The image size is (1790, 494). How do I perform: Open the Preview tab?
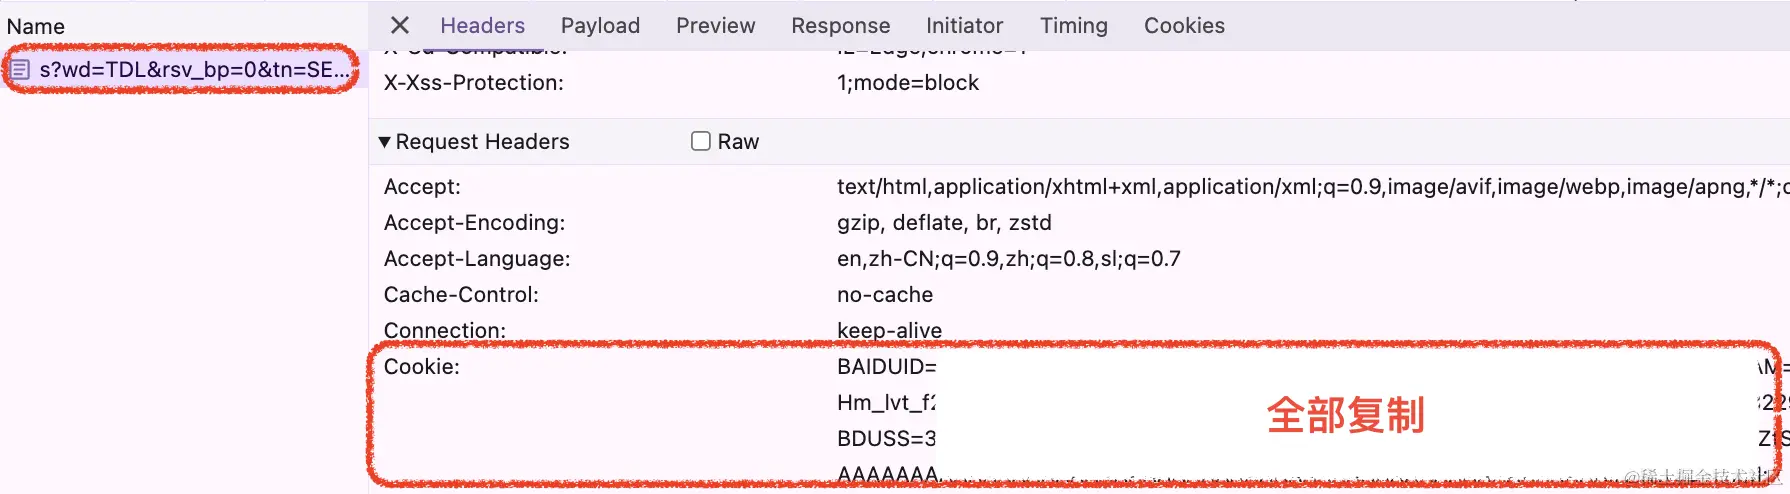tap(715, 25)
